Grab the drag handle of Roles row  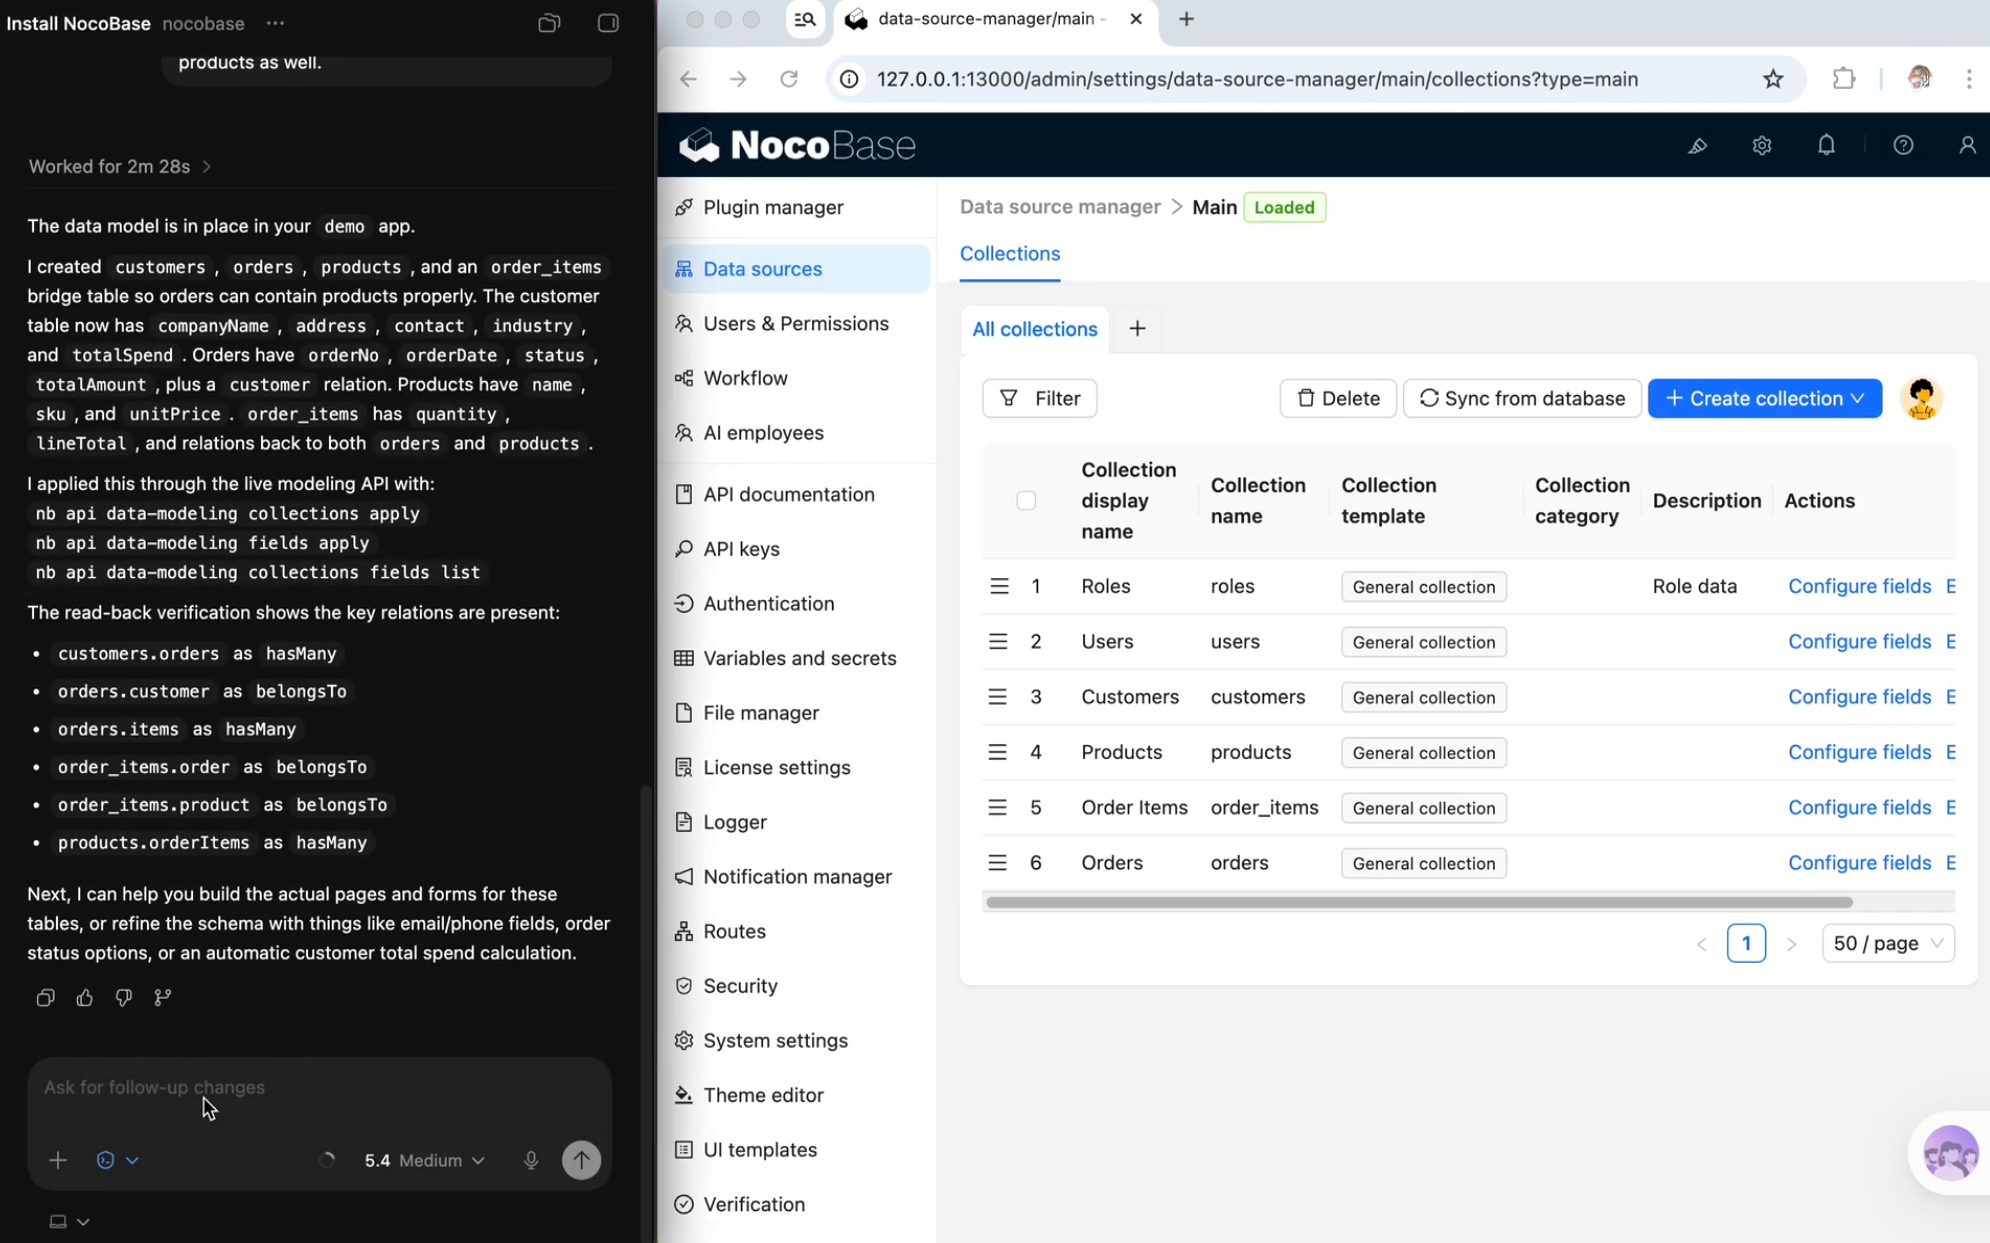pyautogui.click(x=998, y=586)
